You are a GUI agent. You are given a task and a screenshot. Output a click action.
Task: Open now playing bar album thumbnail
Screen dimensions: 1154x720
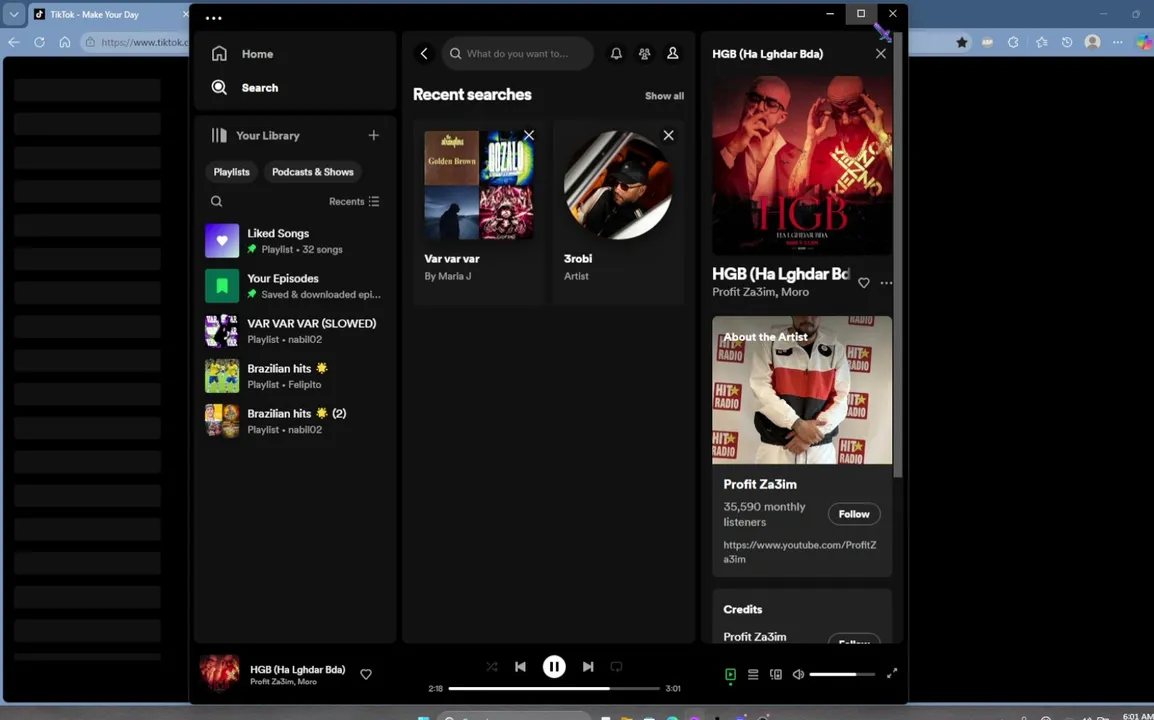pos(219,673)
